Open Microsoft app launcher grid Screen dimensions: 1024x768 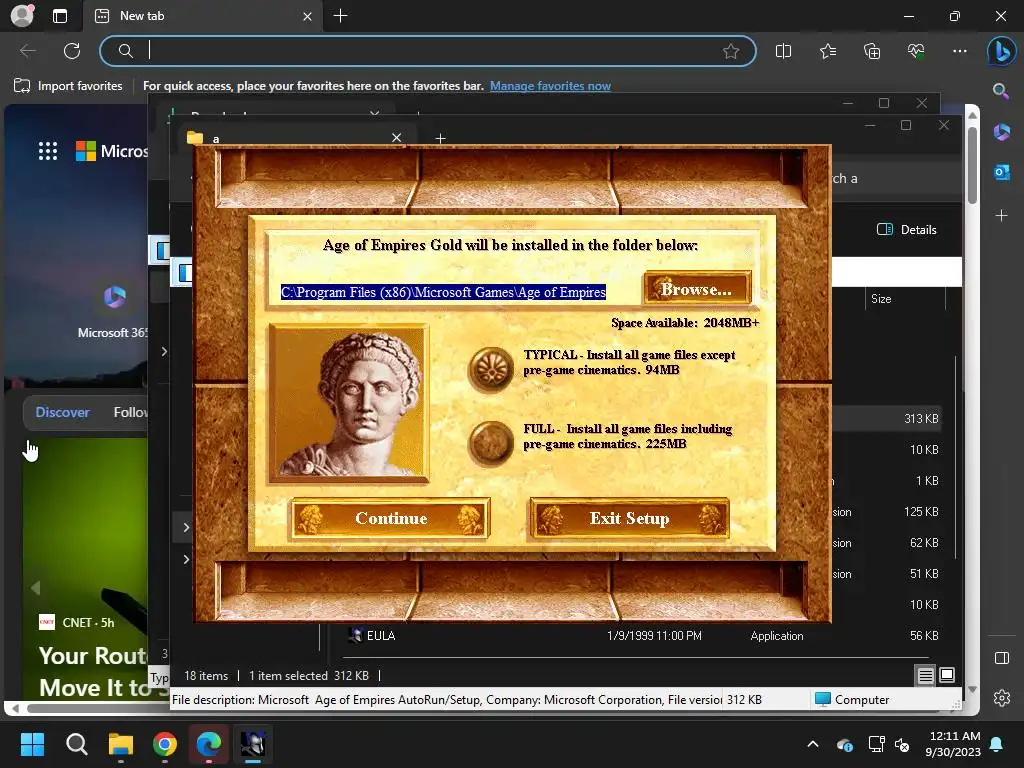pyautogui.click(x=48, y=151)
